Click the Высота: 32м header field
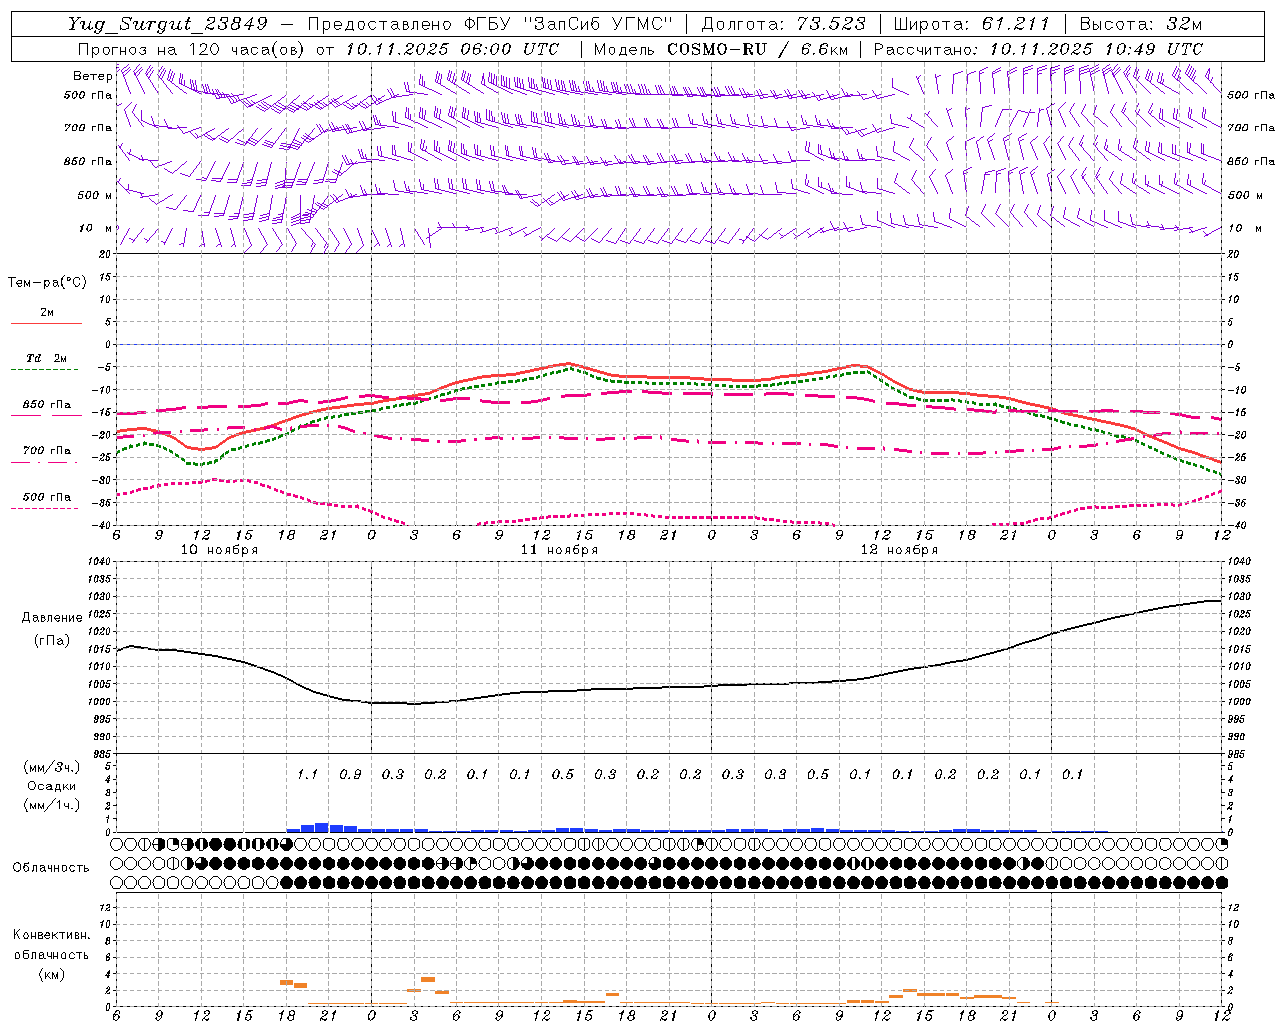The width and height of the screenshot is (1280, 1024). pos(1141,24)
